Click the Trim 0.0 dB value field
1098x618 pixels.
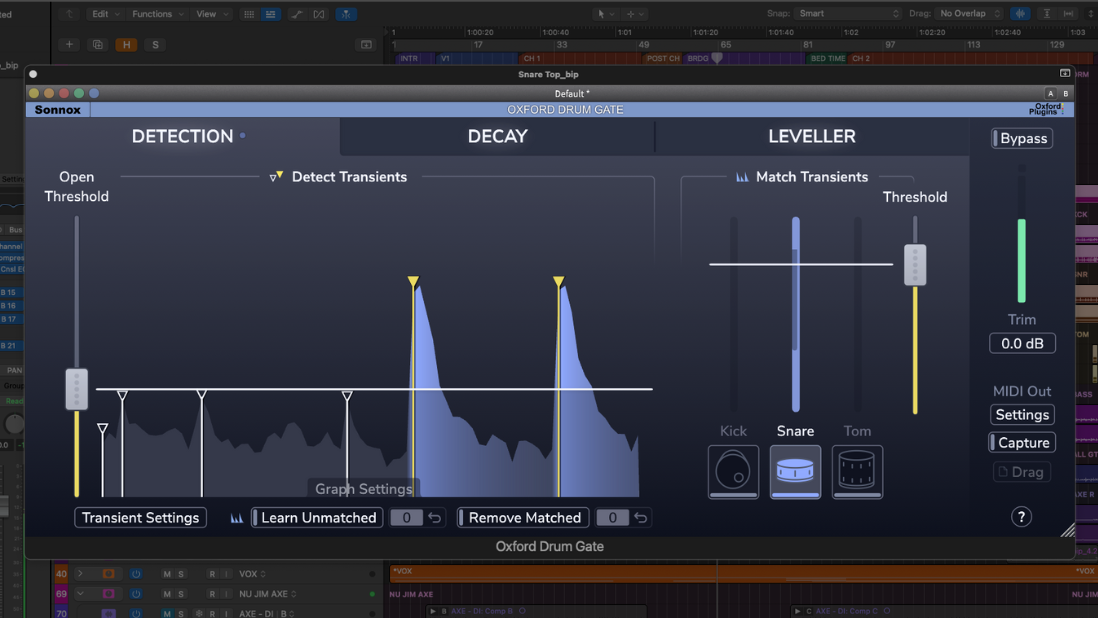(x=1022, y=344)
